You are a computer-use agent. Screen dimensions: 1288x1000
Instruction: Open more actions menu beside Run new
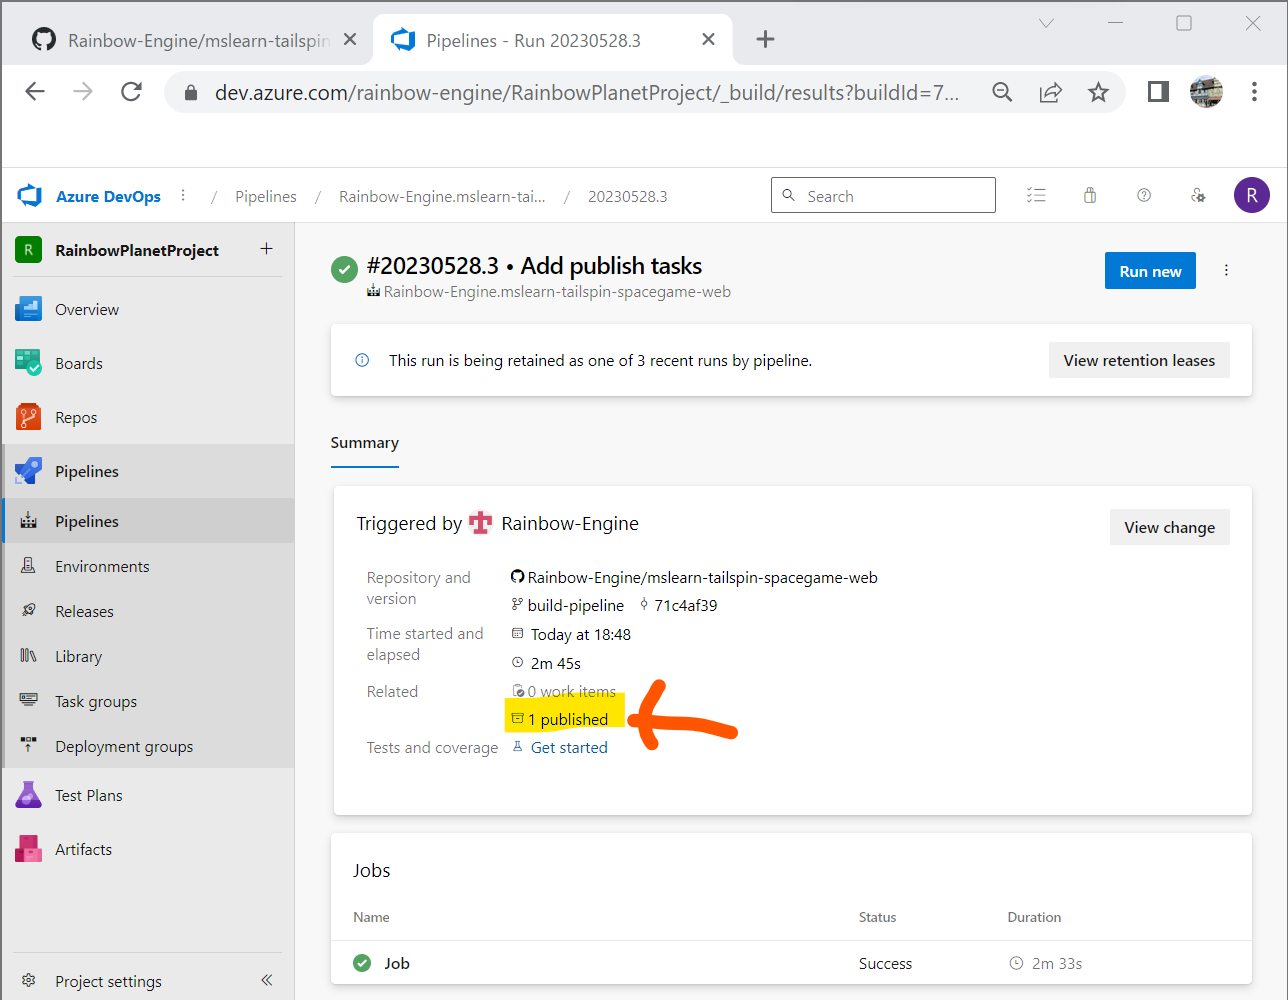1226,270
